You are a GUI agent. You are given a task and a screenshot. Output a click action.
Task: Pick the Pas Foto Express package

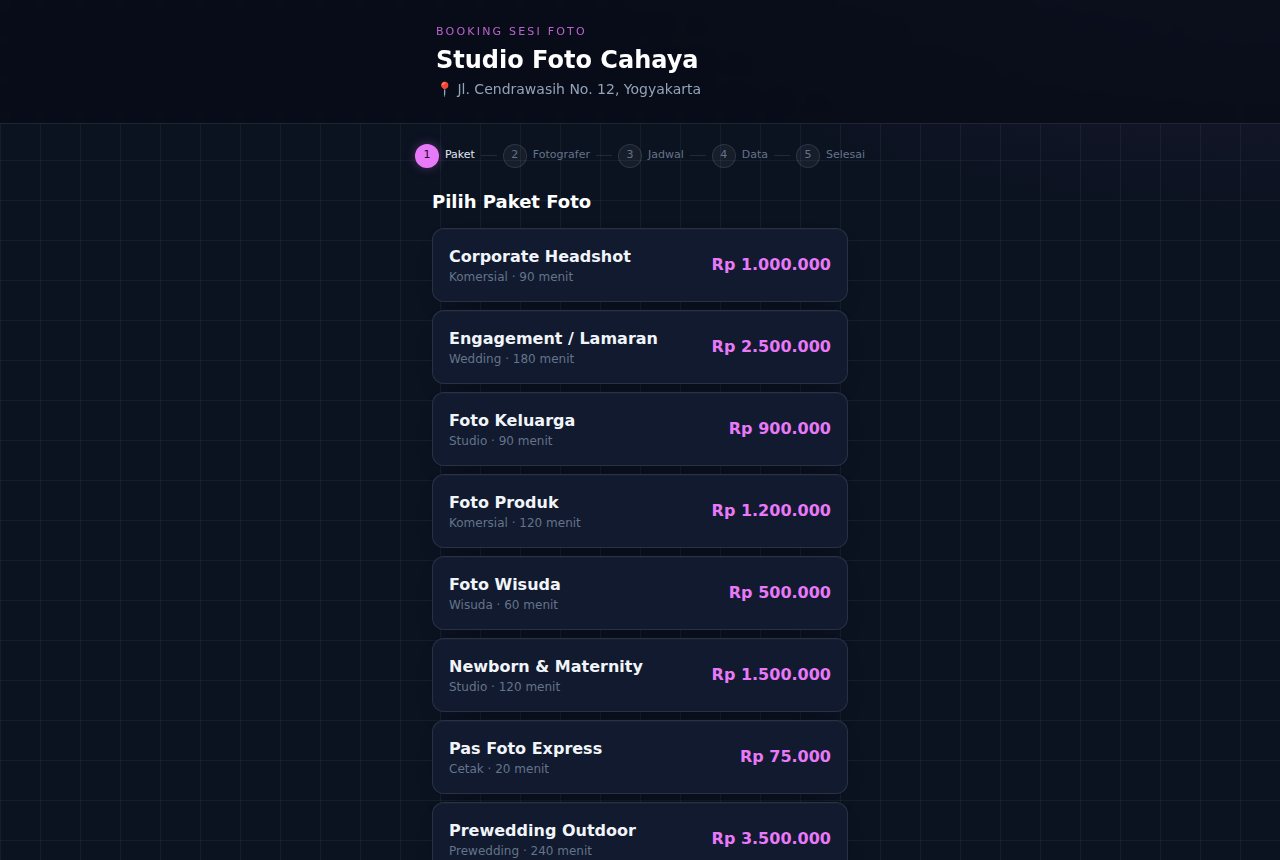point(640,757)
